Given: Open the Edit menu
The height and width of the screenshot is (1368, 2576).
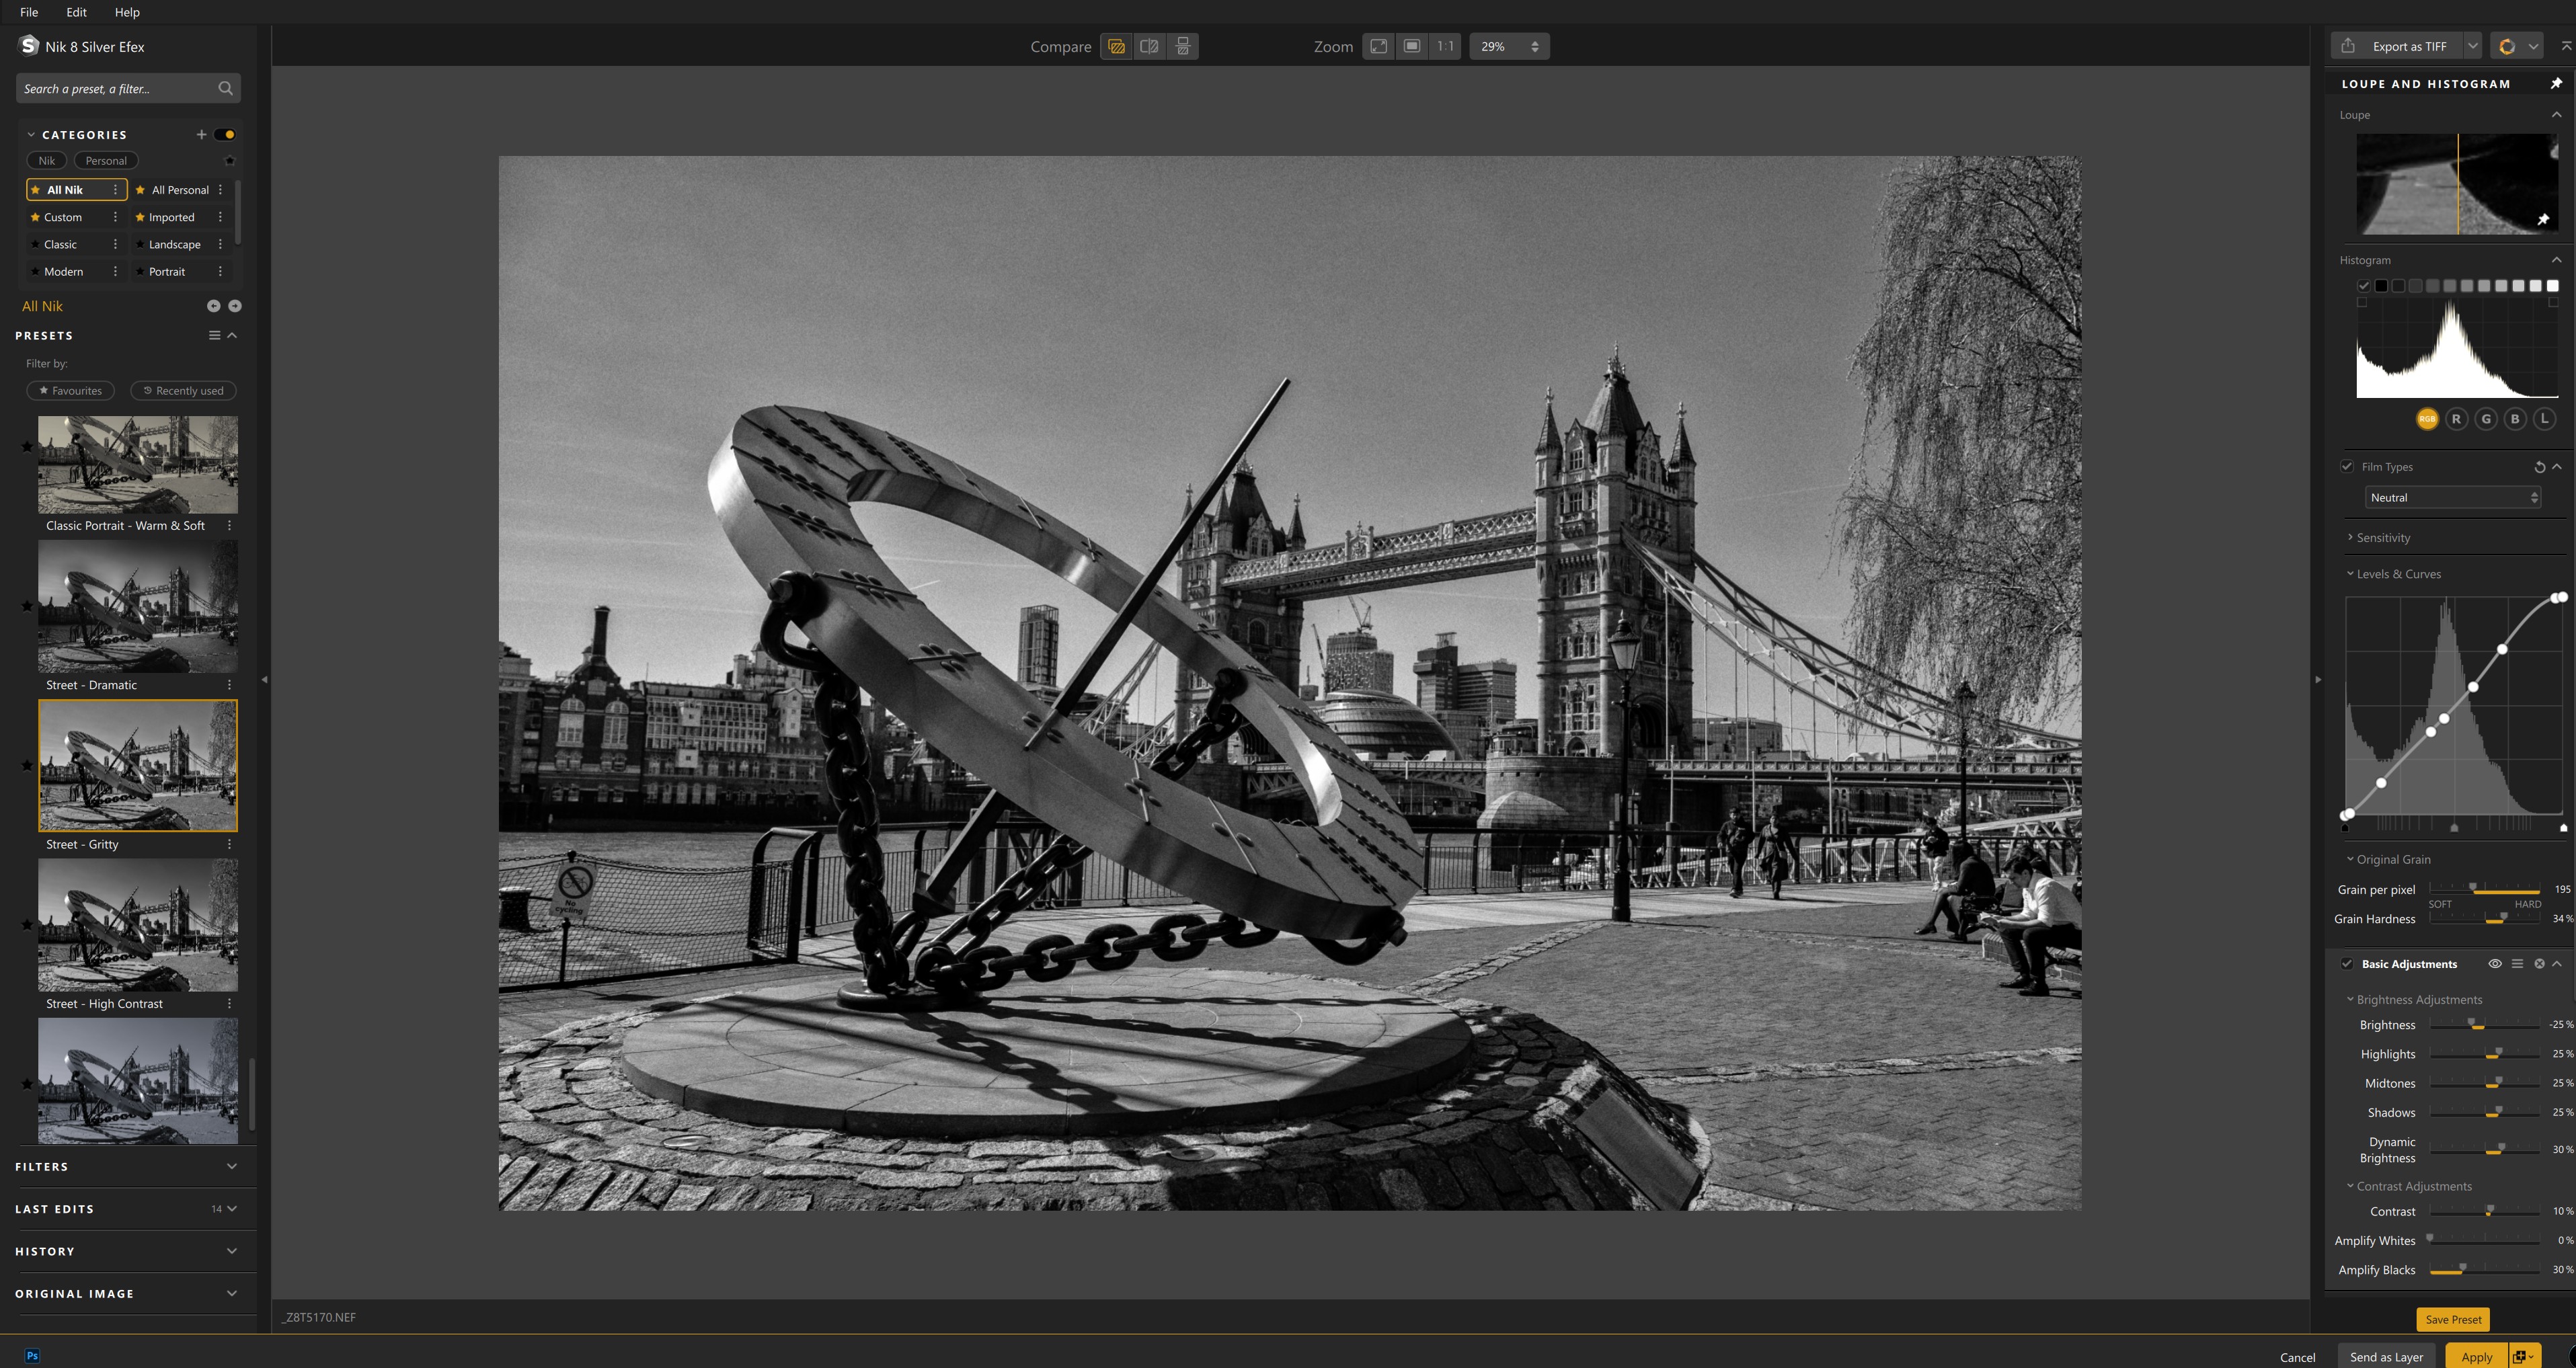Looking at the screenshot, I should (x=75, y=12).
